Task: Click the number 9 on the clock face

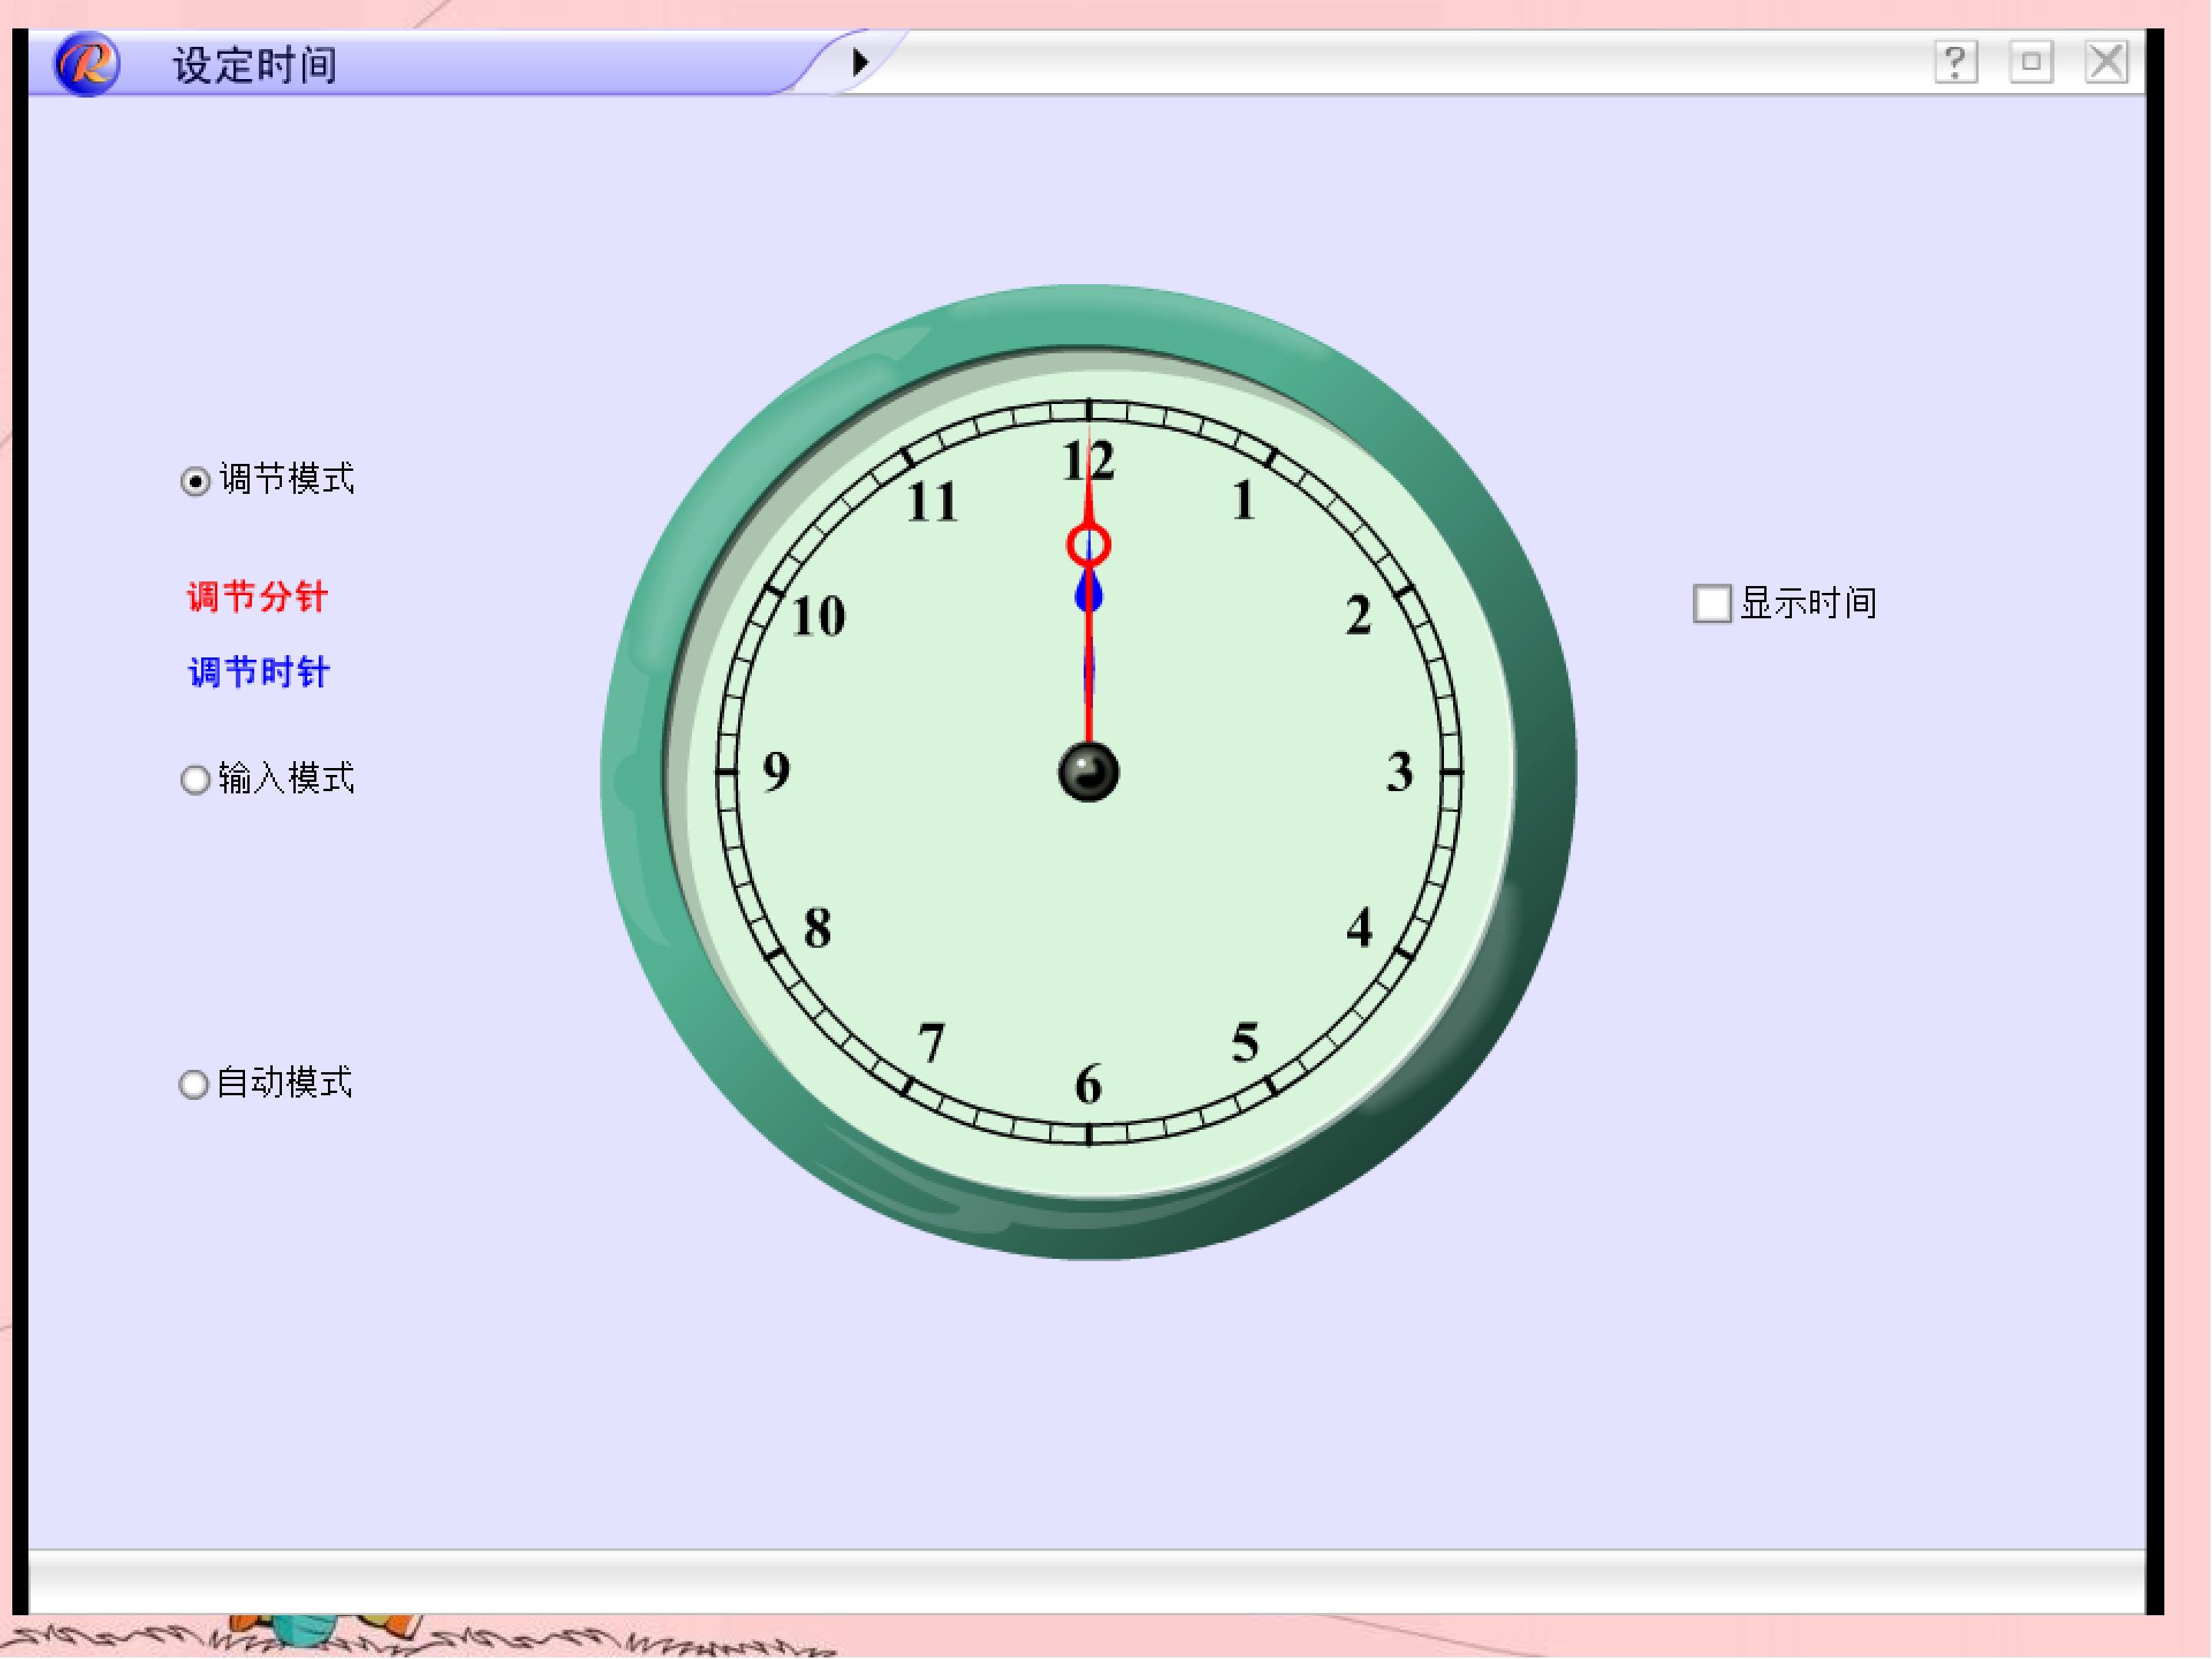Action: [776, 772]
